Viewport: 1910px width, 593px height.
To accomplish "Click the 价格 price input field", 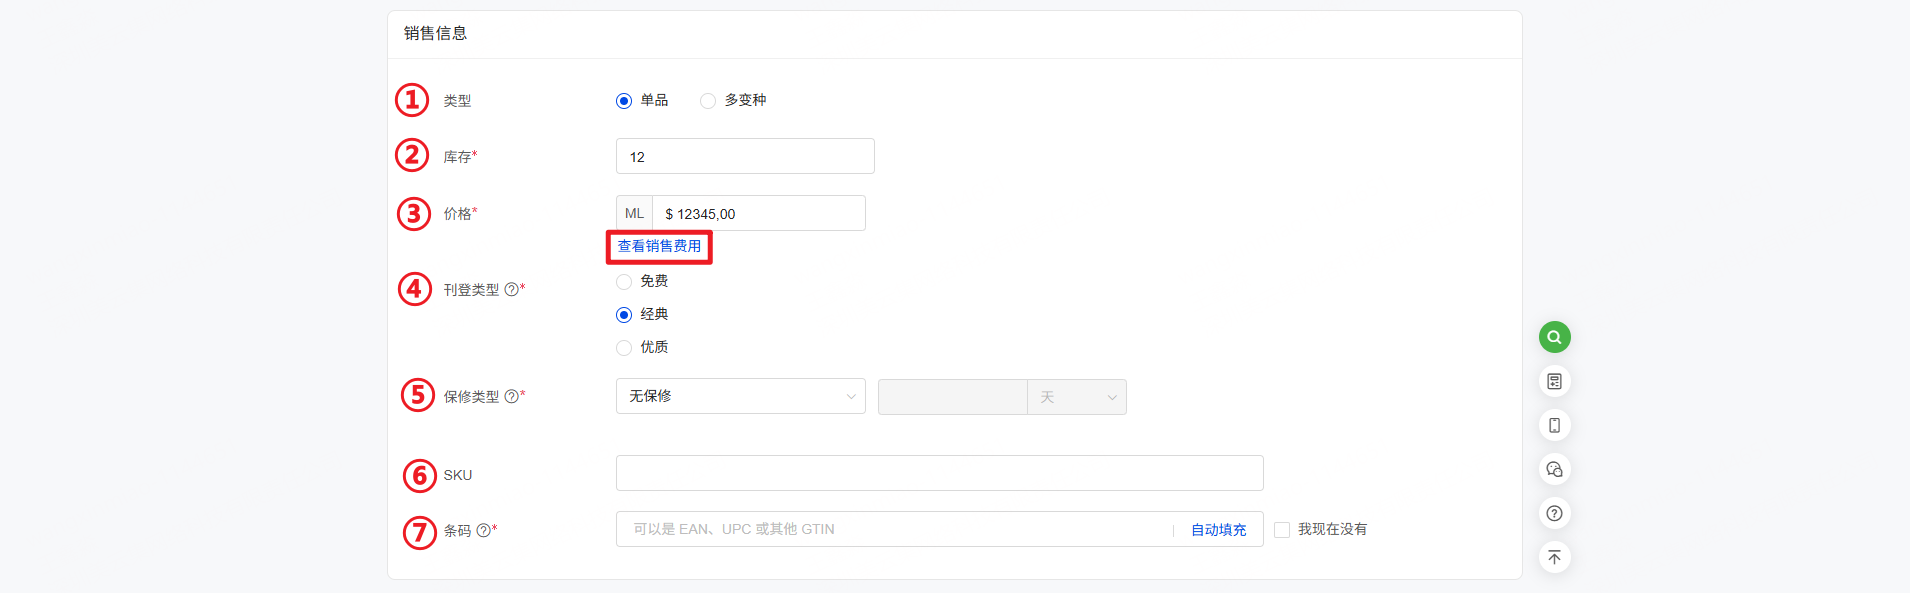I will click(758, 213).
